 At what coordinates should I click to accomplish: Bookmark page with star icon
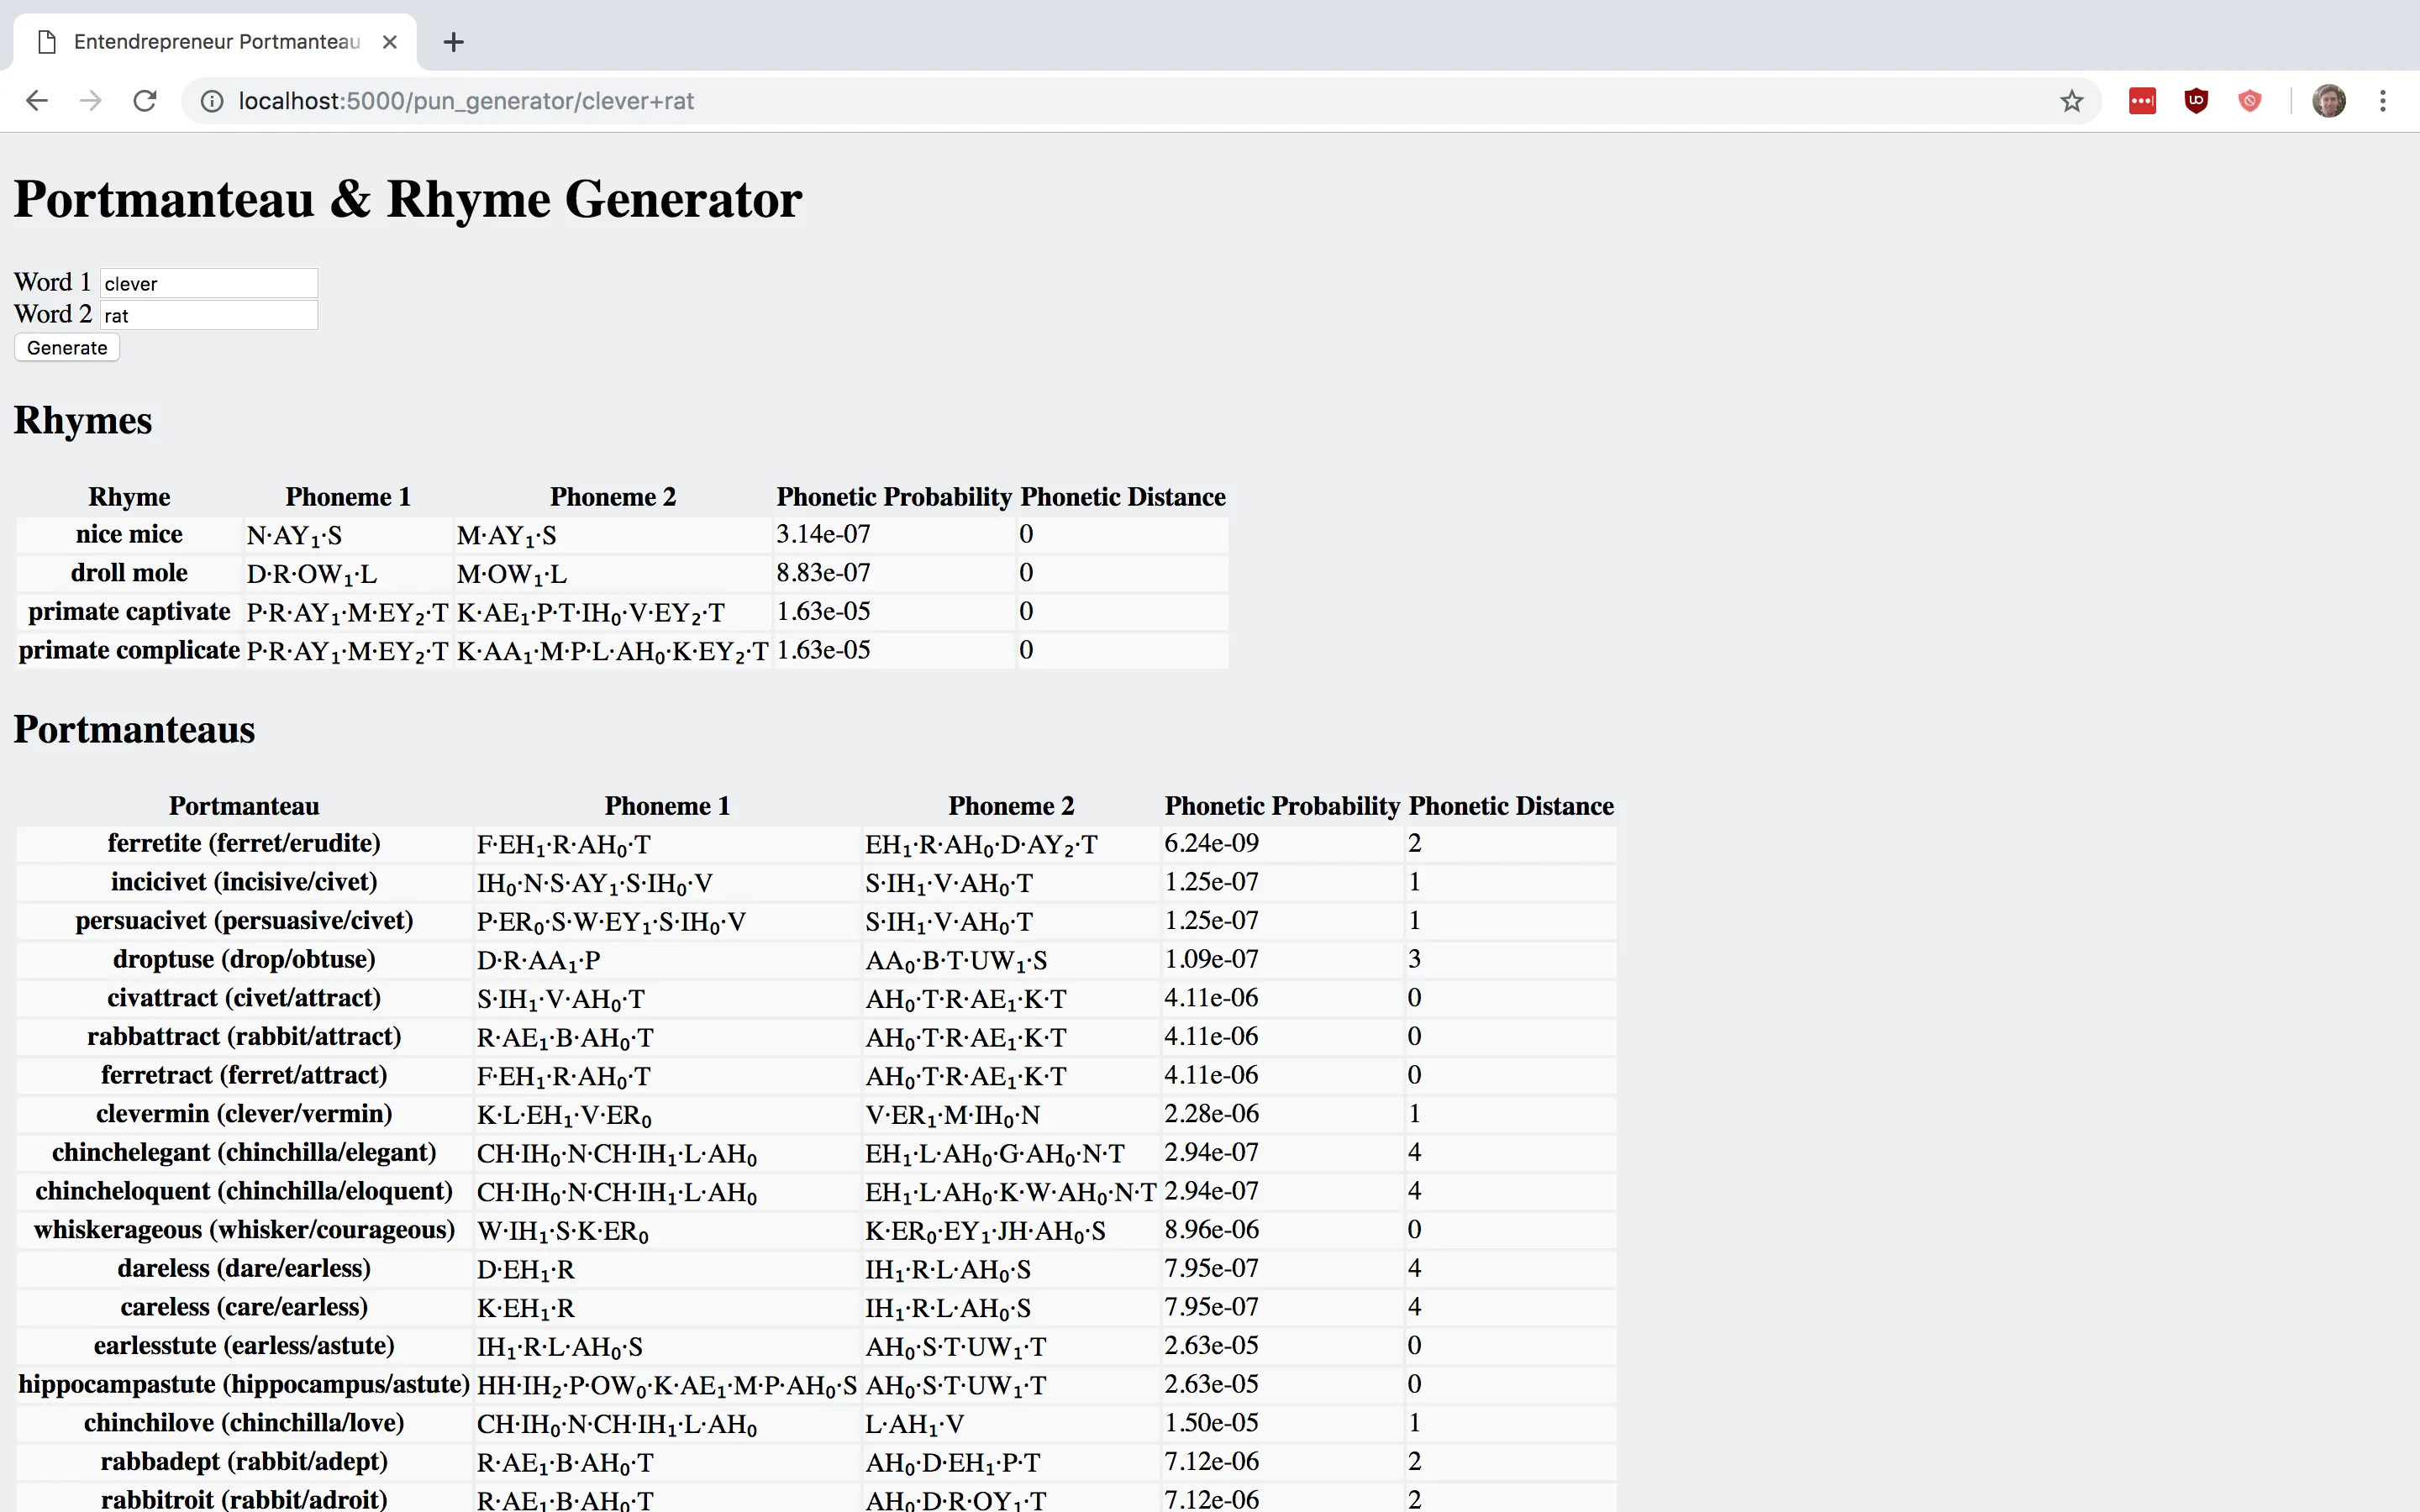[x=2071, y=101]
